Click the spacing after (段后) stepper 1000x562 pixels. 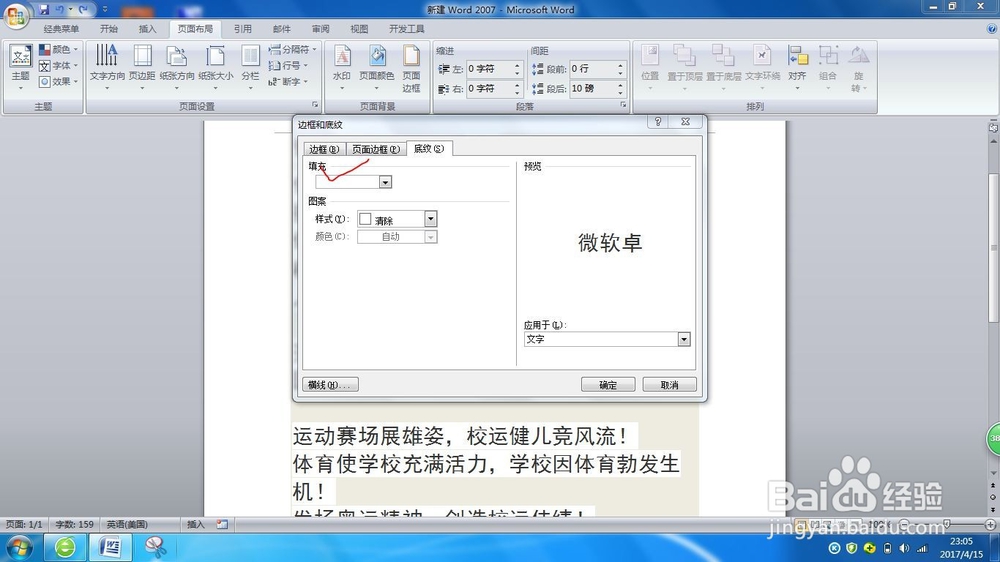pos(620,89)
